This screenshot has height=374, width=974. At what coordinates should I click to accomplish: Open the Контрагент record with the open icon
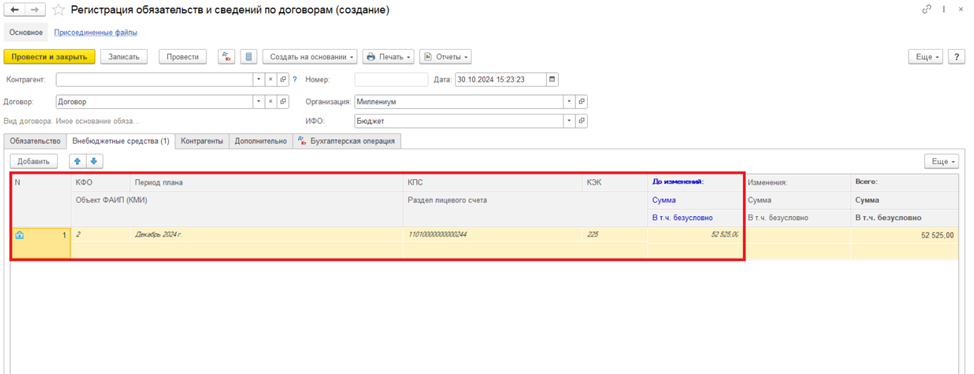(x=283, y=80)
